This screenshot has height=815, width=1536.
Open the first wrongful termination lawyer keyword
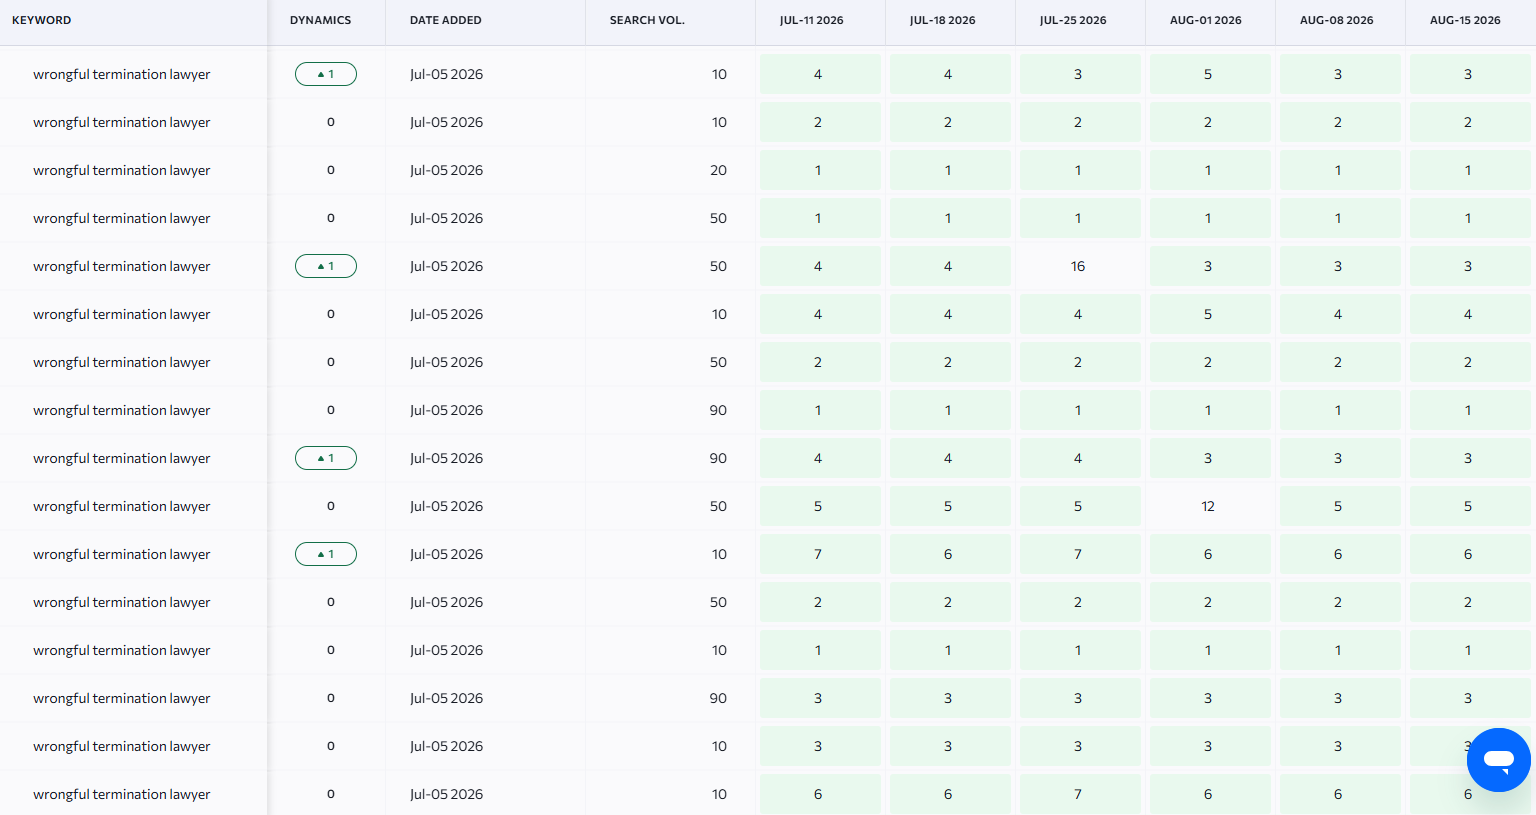(x=122, y=74)
